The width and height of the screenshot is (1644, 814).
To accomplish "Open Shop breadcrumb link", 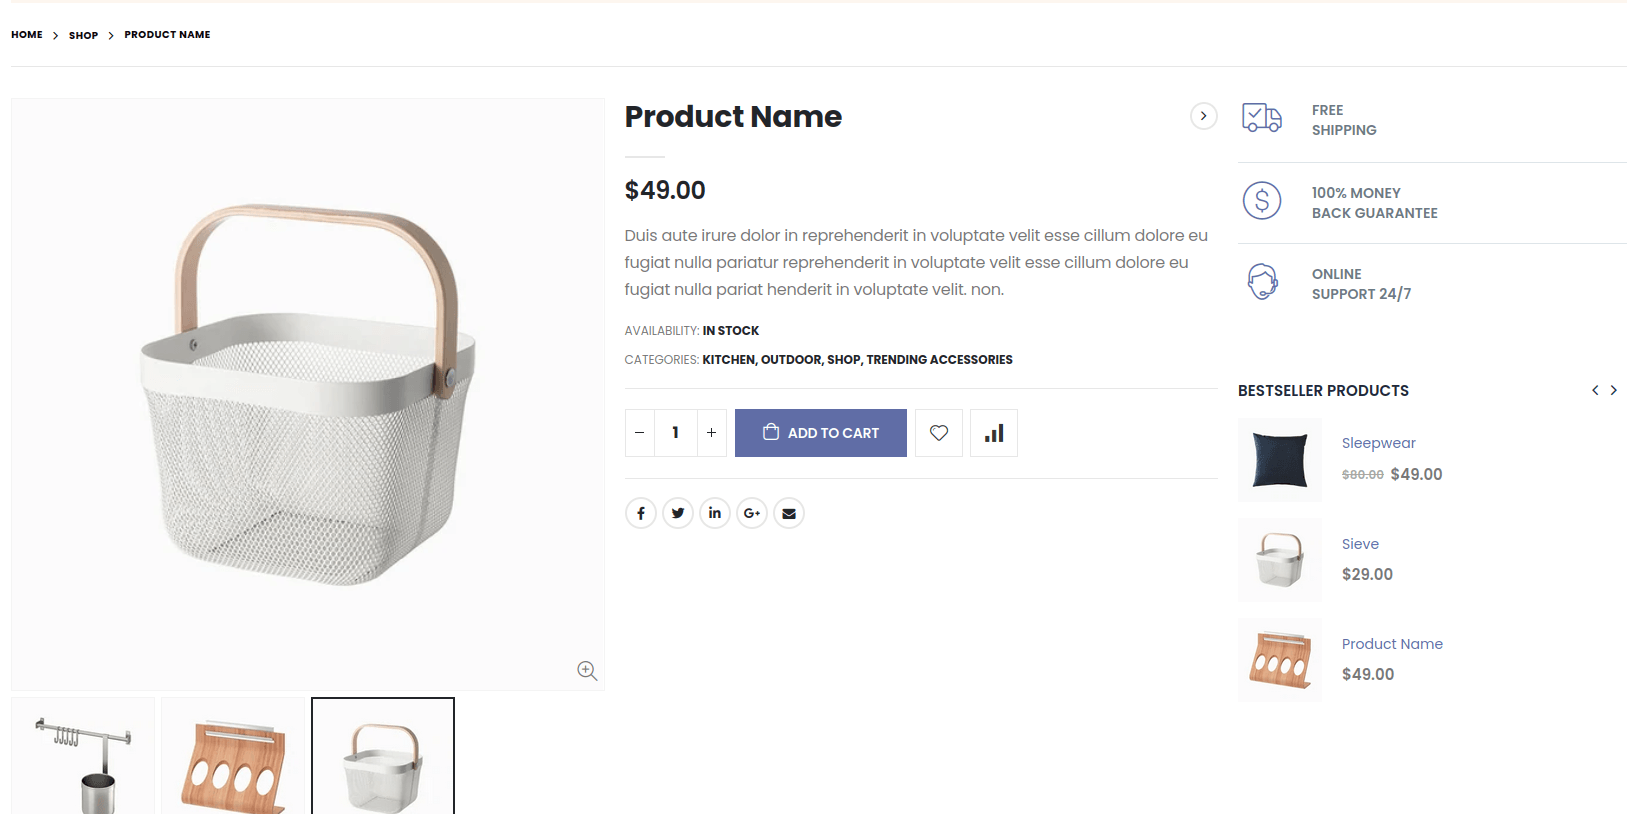I will 83,35.
